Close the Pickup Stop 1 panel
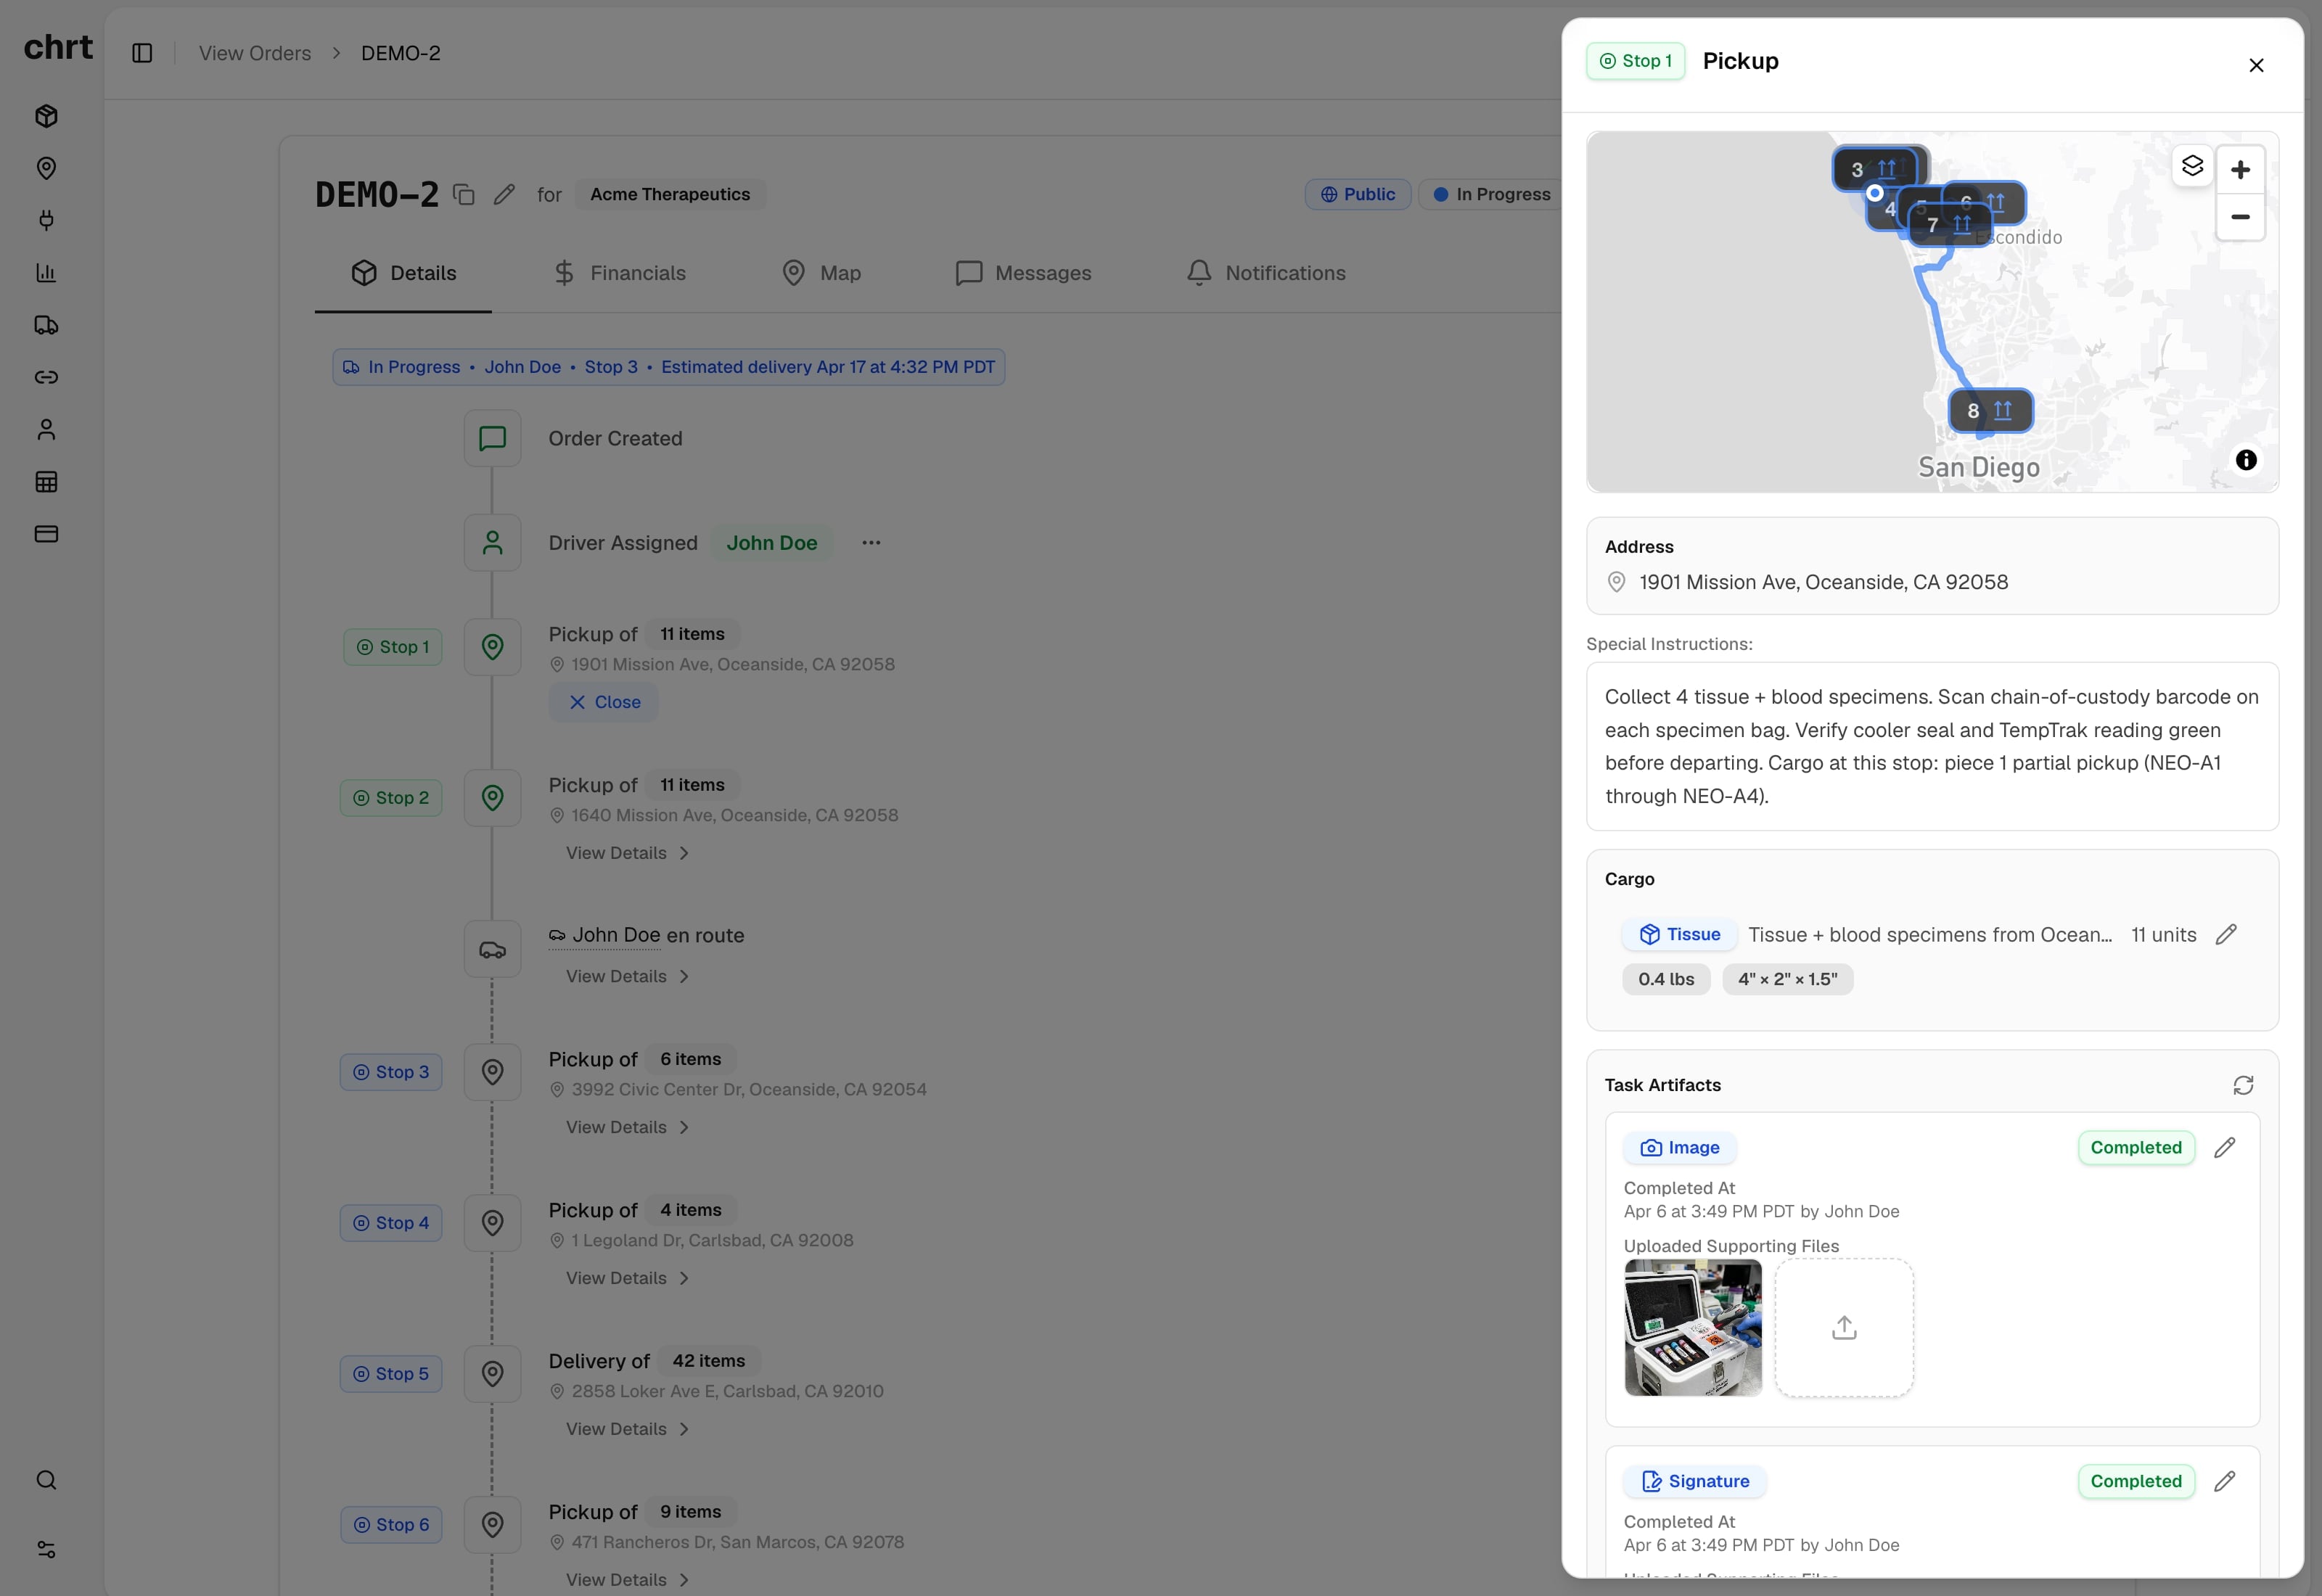Screen dimensions: 2322x1596 click(x=2256, y=65)
